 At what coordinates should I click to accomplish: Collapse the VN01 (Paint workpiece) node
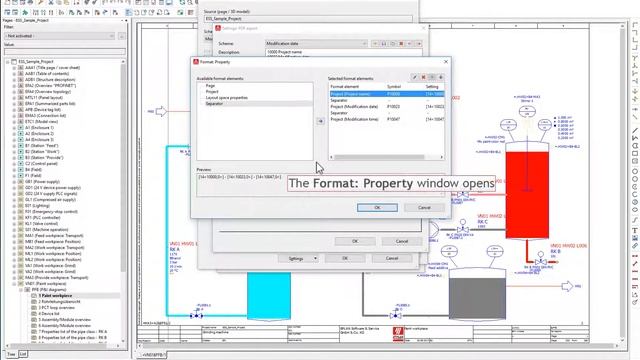click(x=14, y=284)
